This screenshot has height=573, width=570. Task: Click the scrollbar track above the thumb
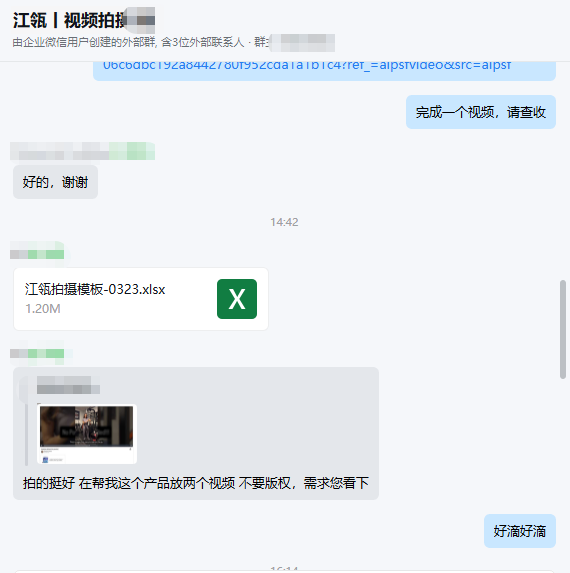point(563,171)
